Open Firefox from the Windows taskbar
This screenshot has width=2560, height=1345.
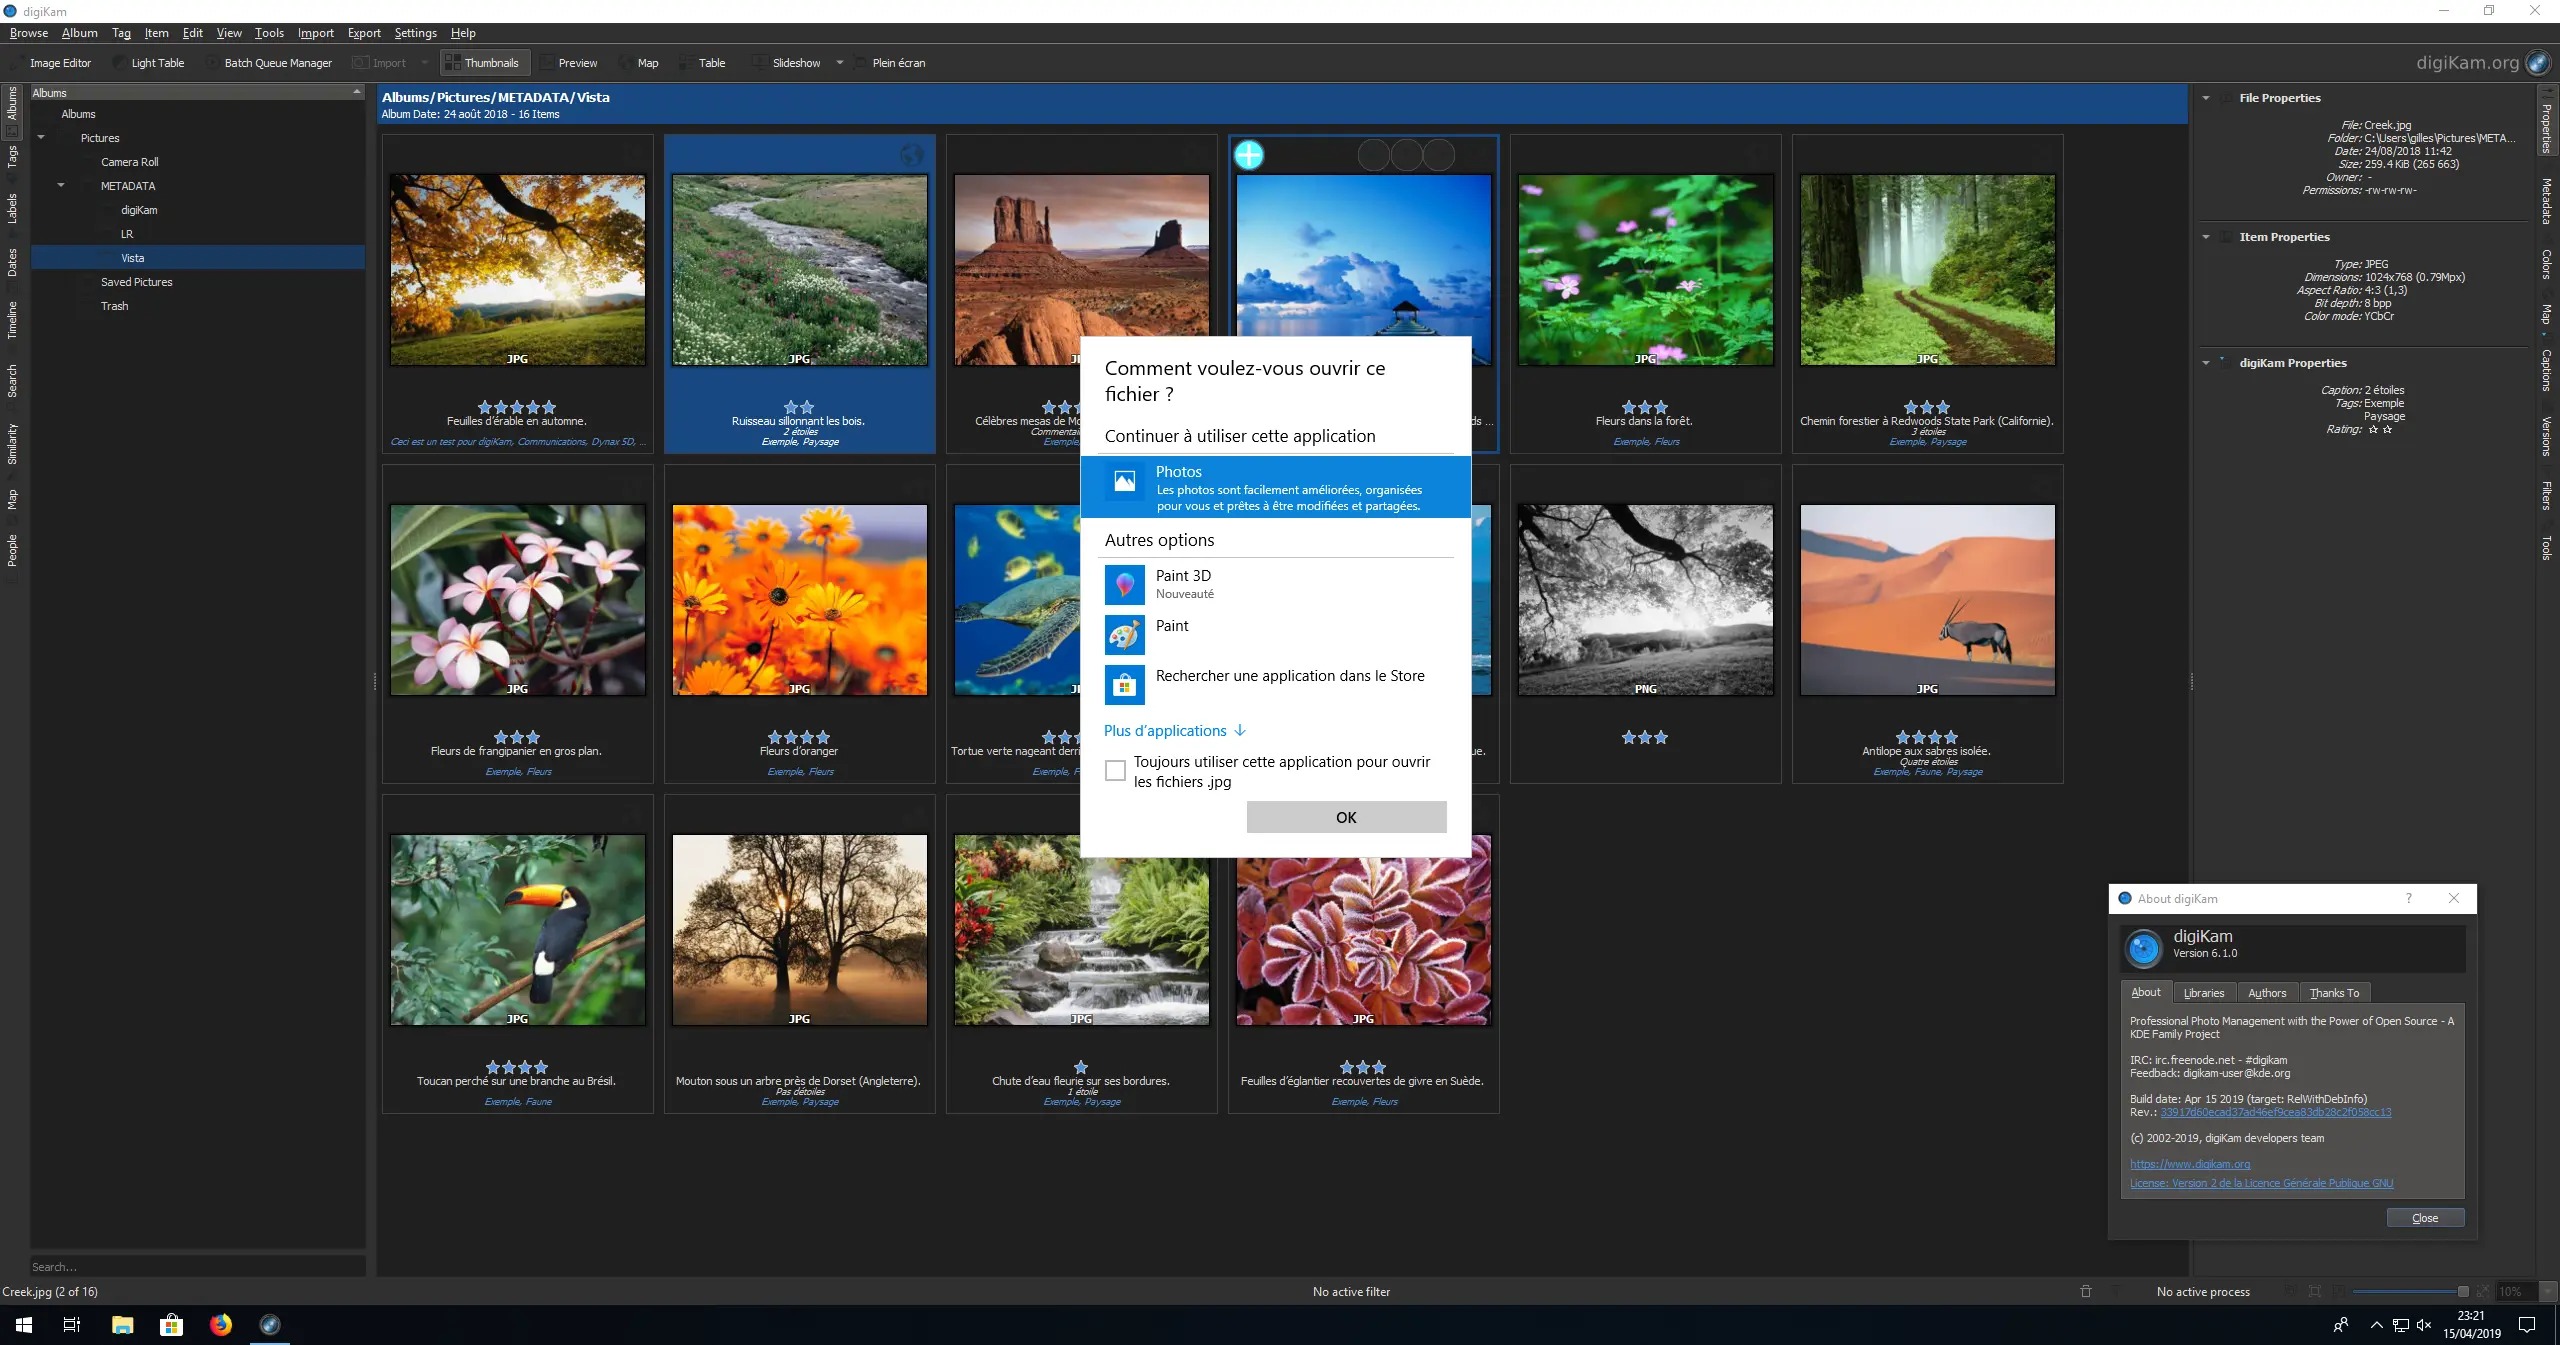220,1325
